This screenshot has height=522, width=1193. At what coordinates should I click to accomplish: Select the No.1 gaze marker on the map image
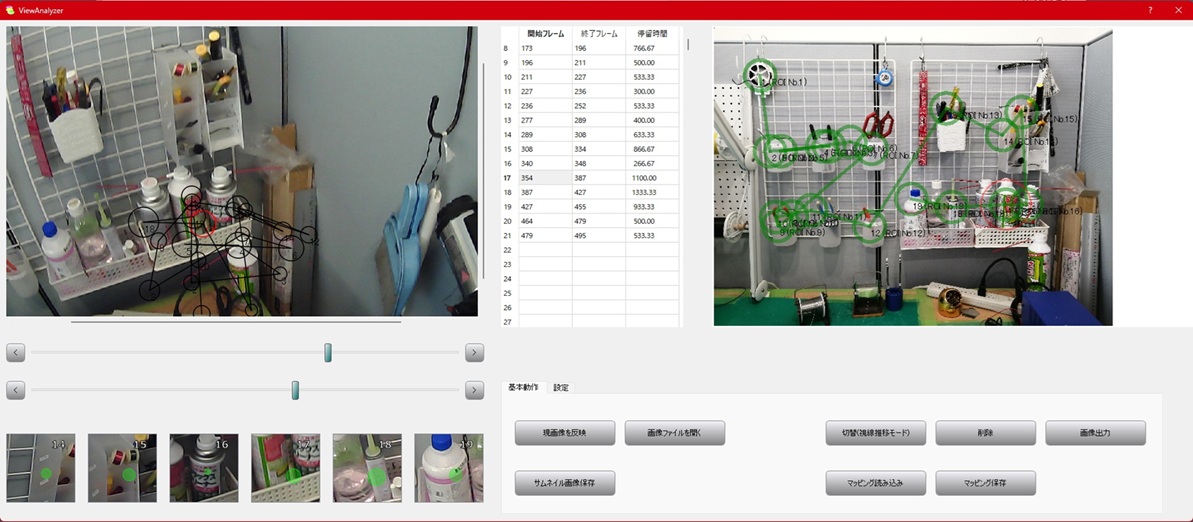pos(760,73)
